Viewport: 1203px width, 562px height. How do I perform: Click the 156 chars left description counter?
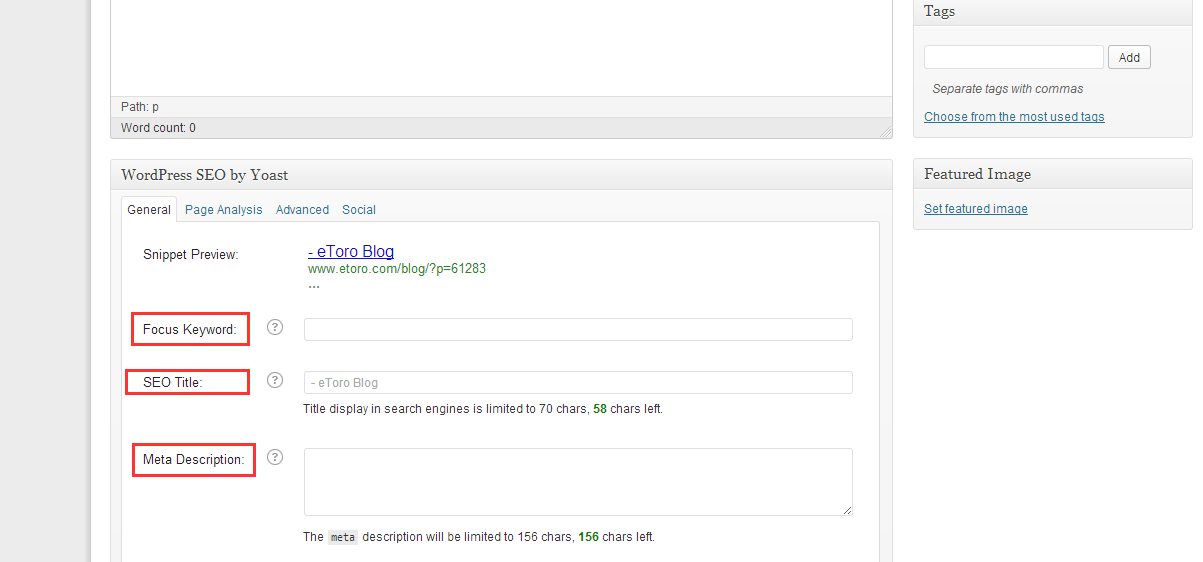pos(617,537)
